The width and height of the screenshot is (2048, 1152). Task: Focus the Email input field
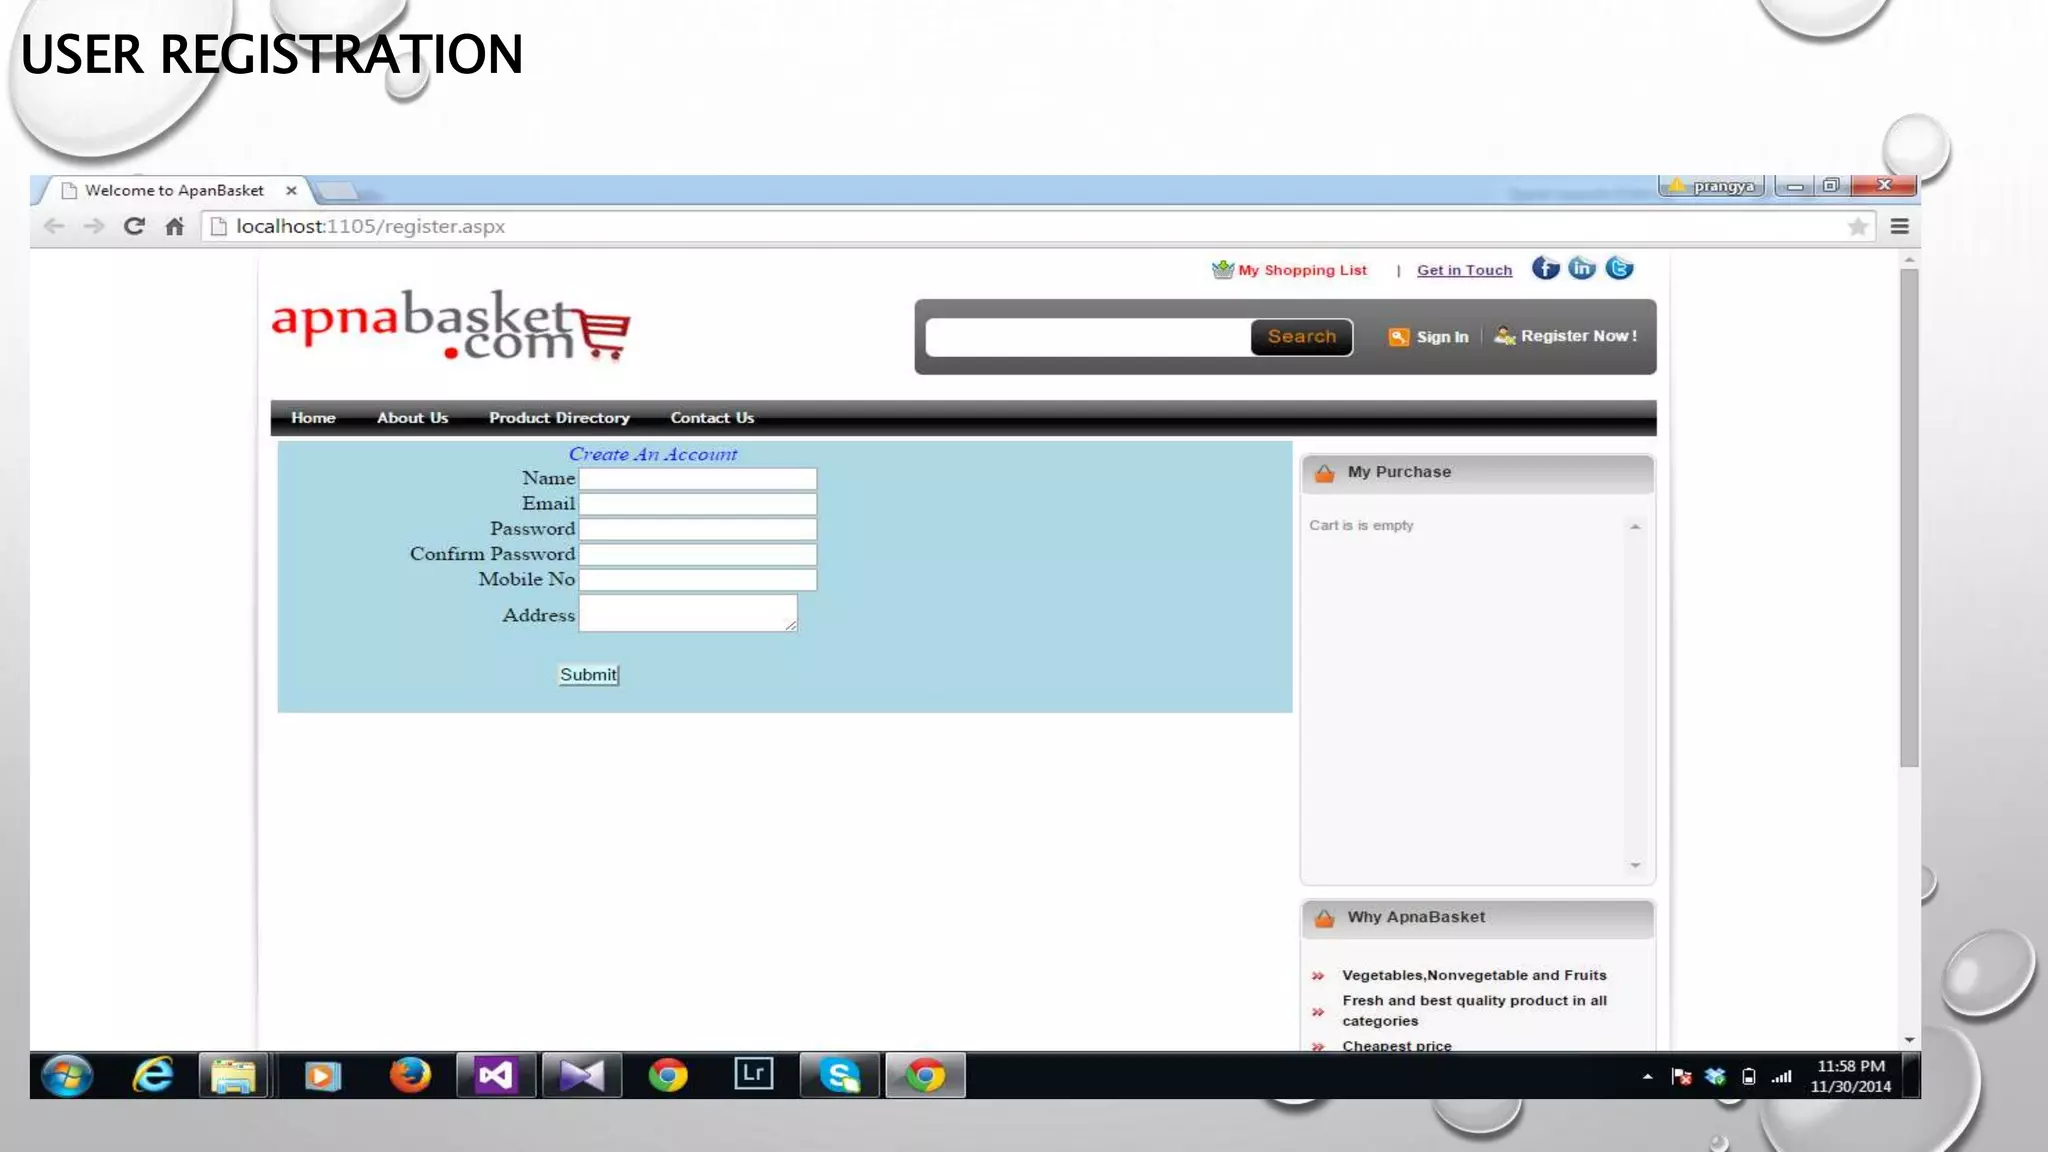click(x=698, y=504)
